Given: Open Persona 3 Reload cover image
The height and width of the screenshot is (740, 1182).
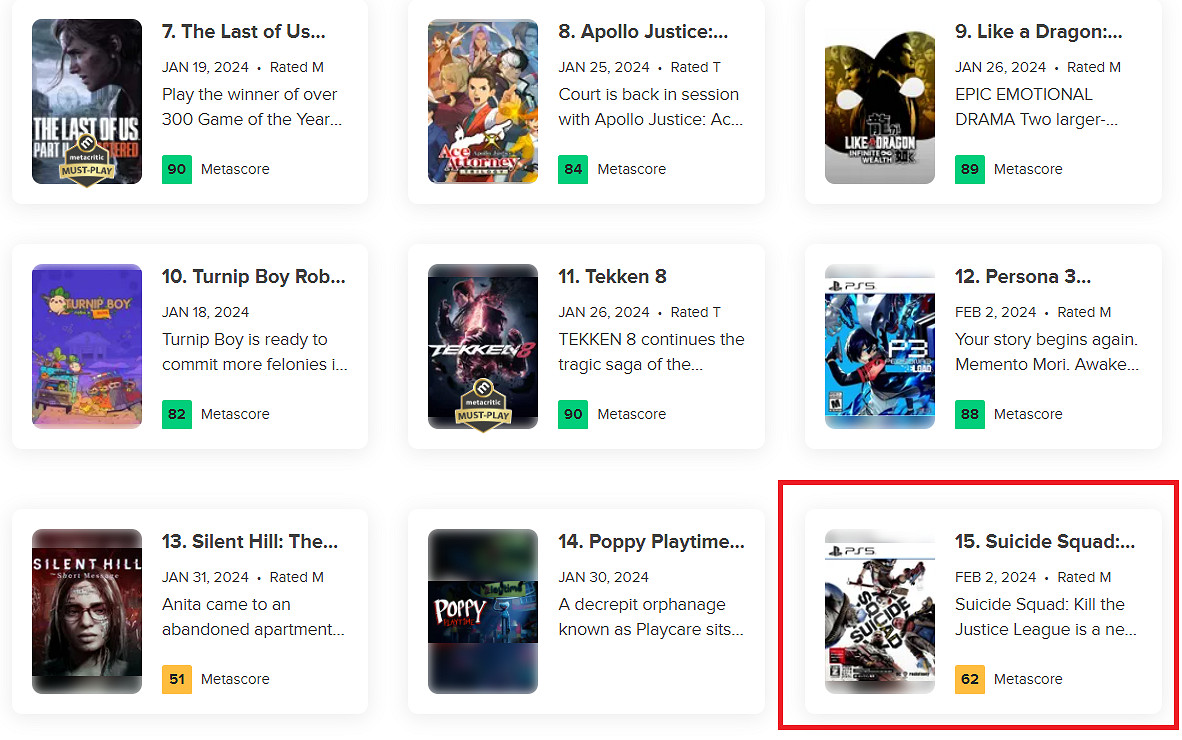Looking at the screenshot, I should click(x=879, y=345).
